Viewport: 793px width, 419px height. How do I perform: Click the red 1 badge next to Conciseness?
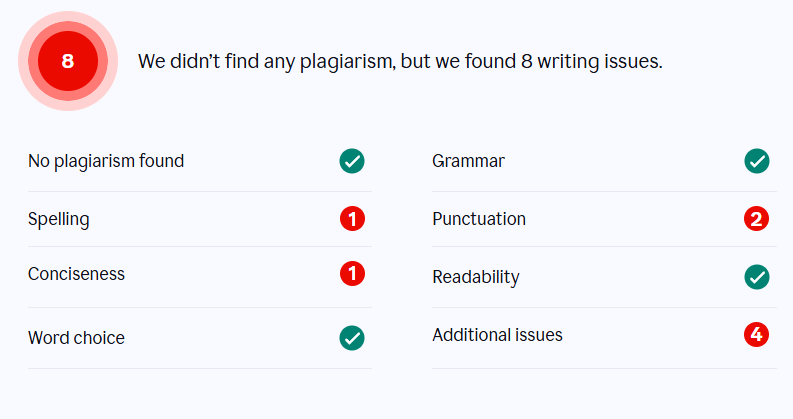coord(352,274)
